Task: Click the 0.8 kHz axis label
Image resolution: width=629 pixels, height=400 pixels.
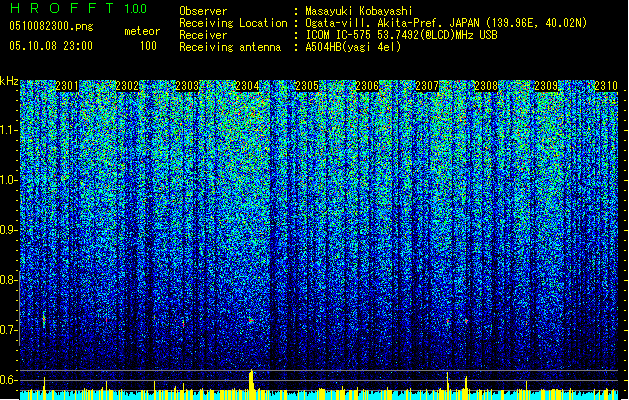Action: 8,280
